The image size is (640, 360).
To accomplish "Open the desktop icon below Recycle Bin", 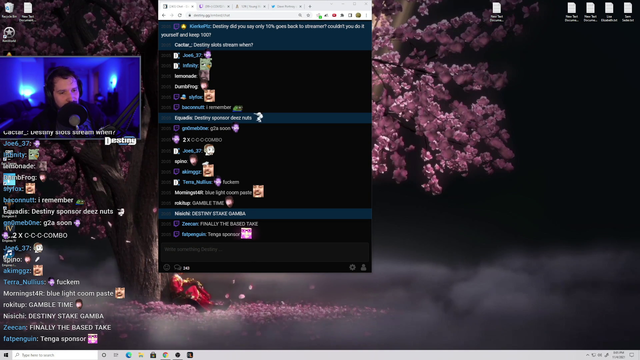I will coord(9,34).
